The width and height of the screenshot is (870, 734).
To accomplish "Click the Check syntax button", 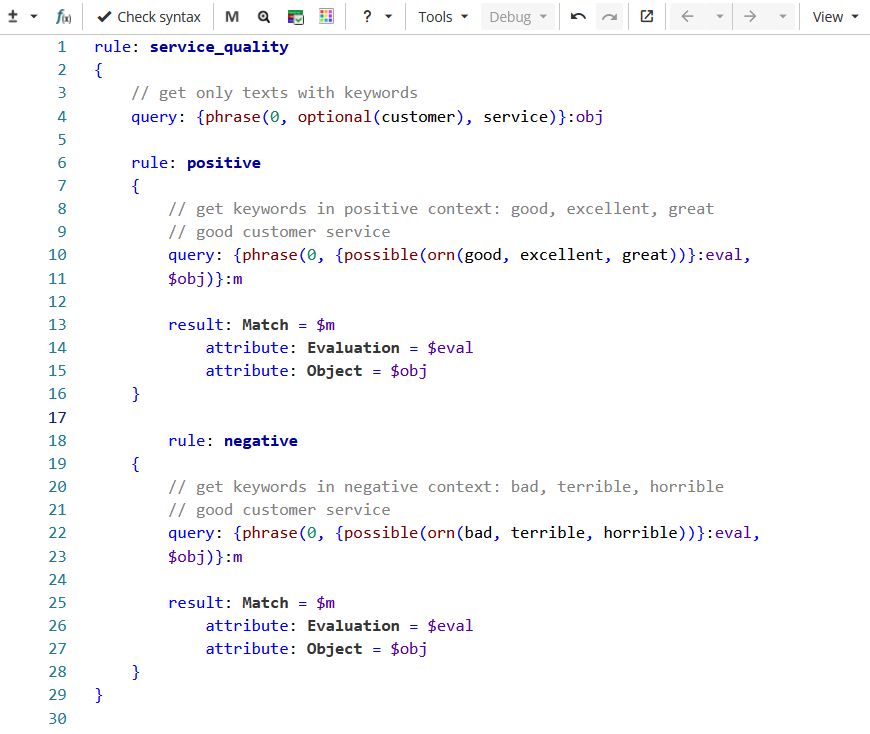I will (148, 17).
